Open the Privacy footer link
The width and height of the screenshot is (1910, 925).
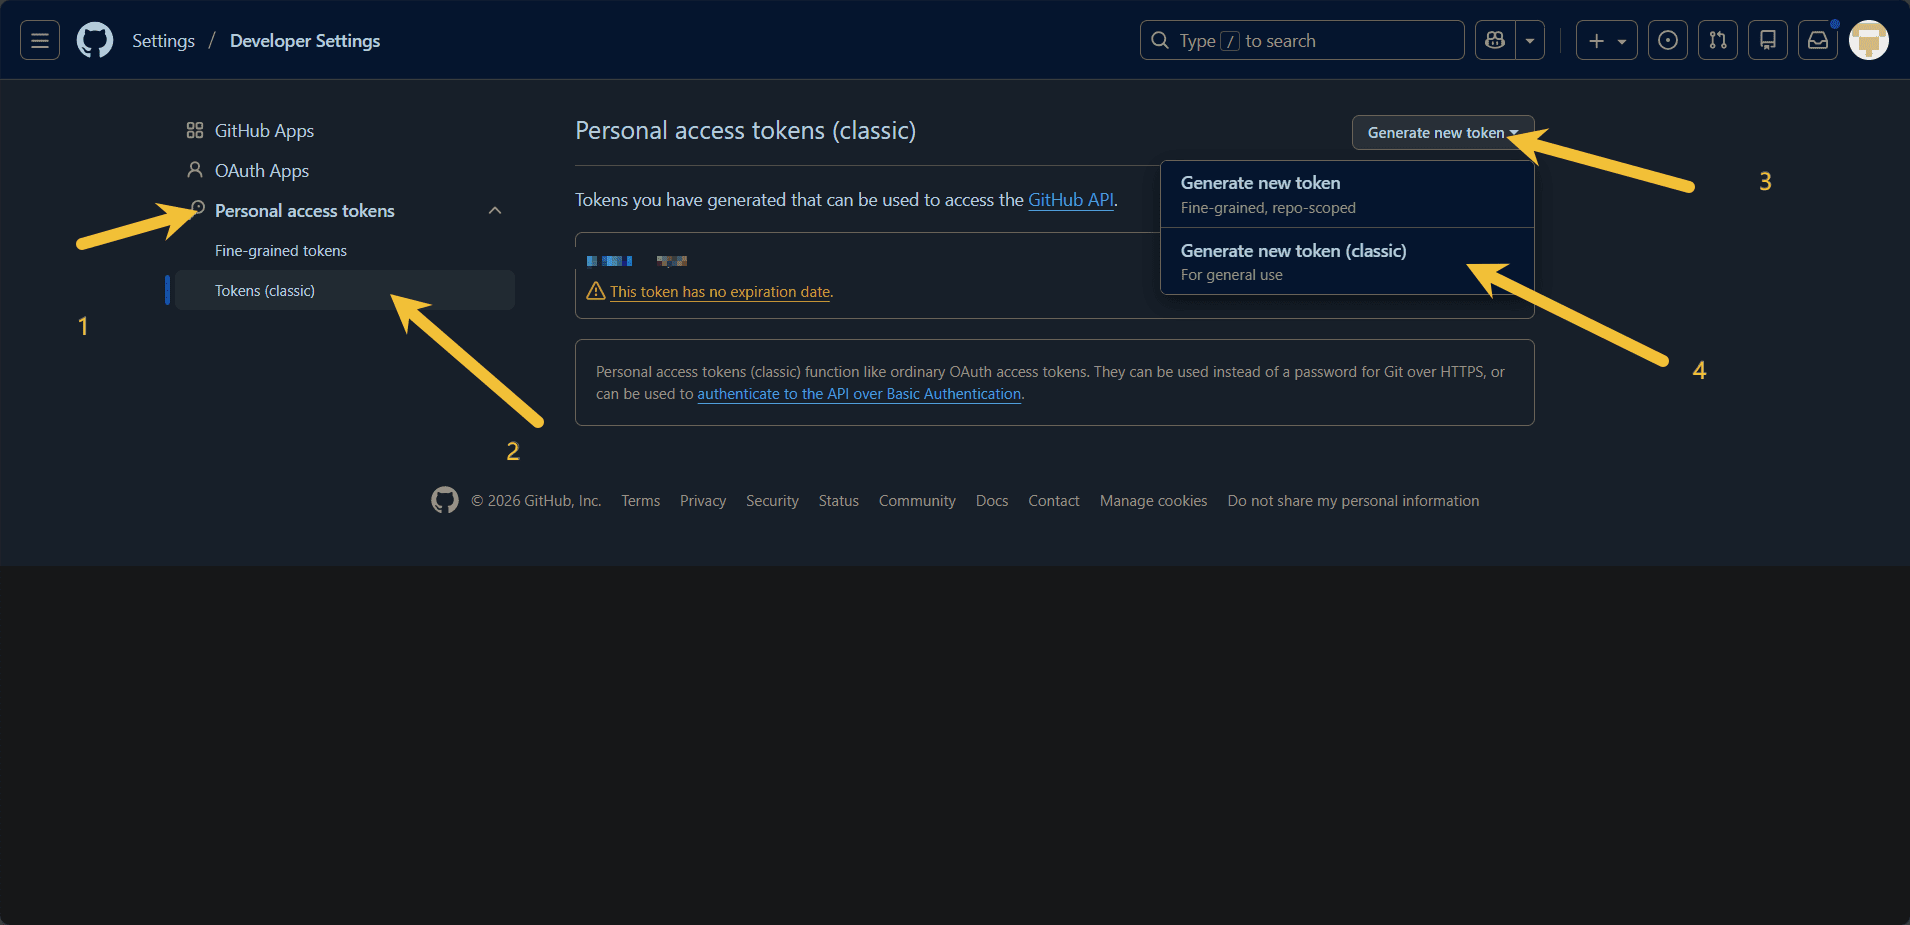tap(703, 501)
